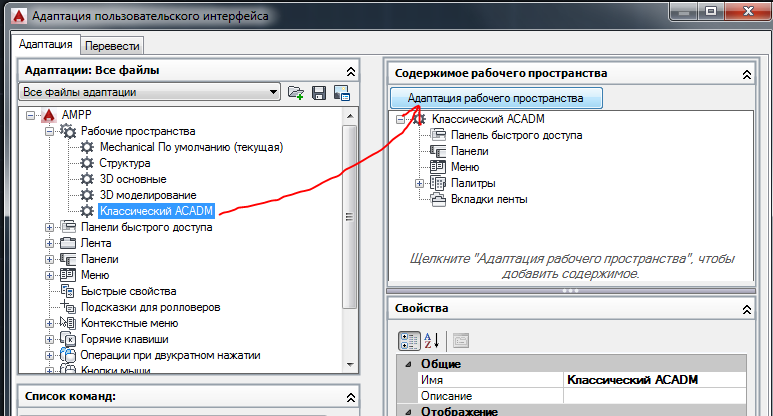Click gear icon next to Структура
773x416 pixels.
coord(87,163)
